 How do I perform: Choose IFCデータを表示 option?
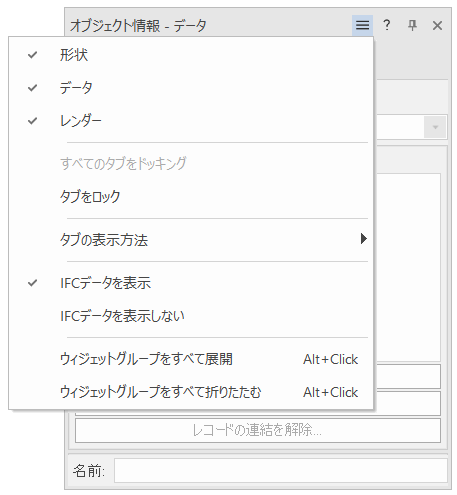(191, 283)
